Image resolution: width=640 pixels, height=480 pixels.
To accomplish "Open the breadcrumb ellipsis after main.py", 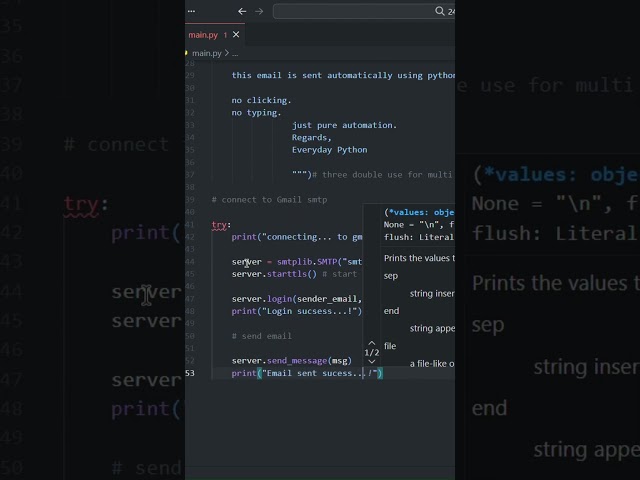I will [235, 53].
